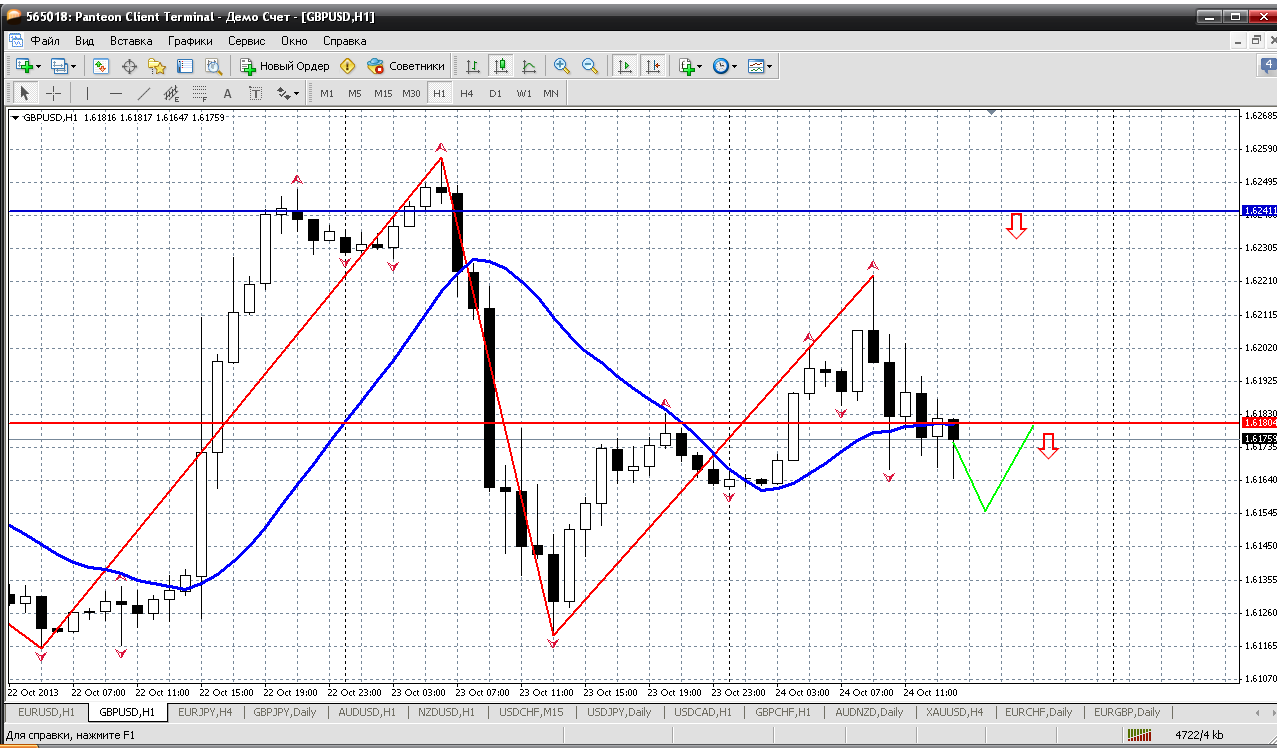Screen dimensions: 1288x748
Task: Set timeframe to M15
Action: pos(383,93)
